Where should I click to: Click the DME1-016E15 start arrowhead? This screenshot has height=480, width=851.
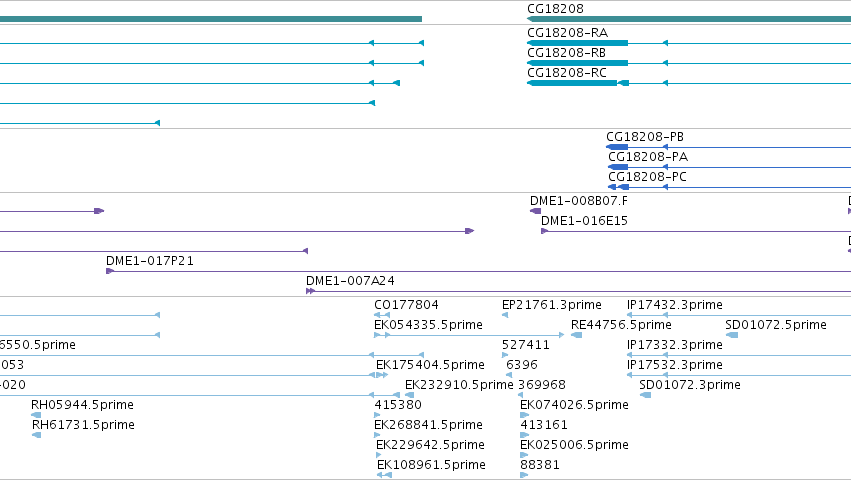pyautogui.click(x=544, y=231)
